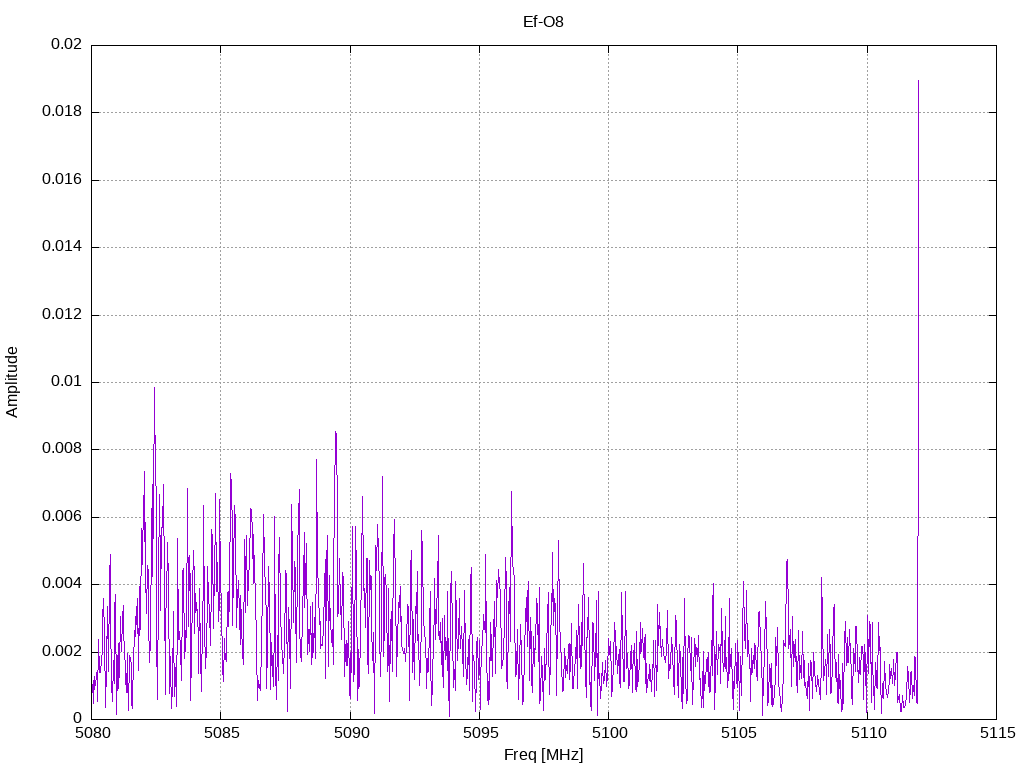Screen dimensions: 1024x768
Task: Click the 5105 x-axis tick label
Action: [x=737, y=733]
